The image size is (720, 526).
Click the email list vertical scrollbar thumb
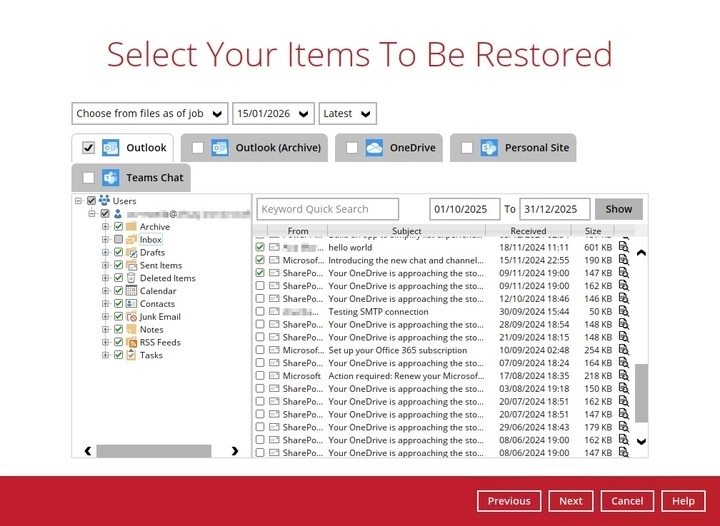641,397
